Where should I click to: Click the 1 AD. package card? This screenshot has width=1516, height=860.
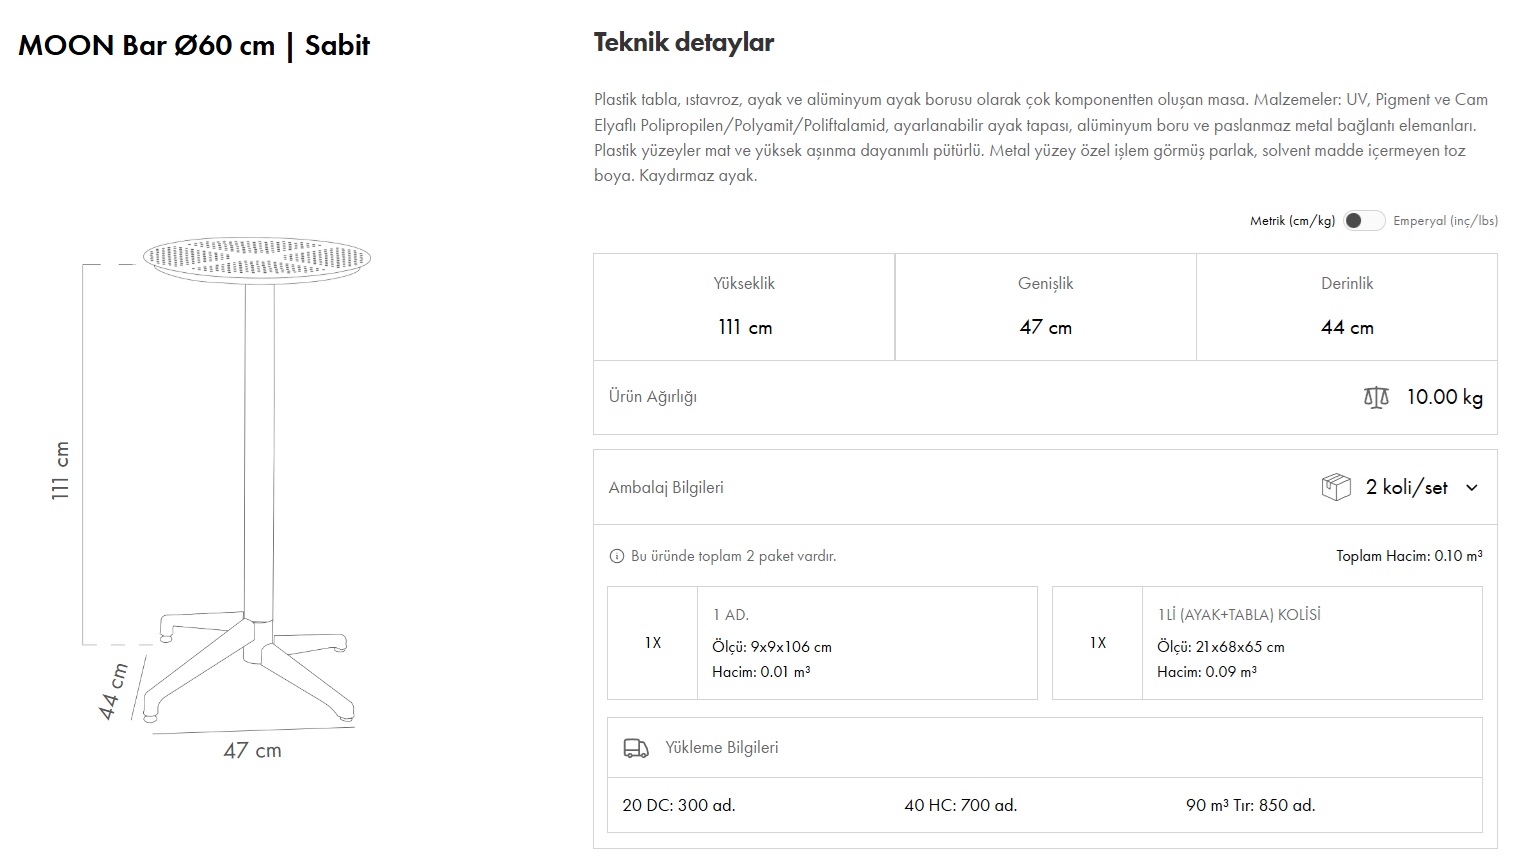822,643
